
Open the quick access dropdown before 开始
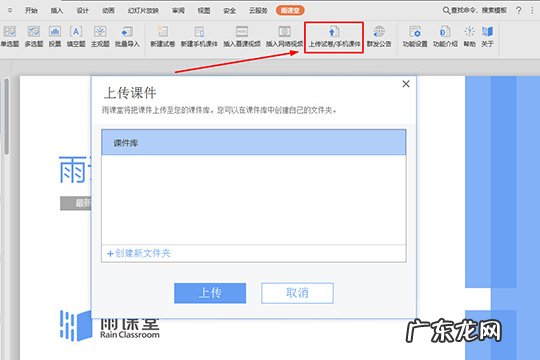[10, 10]
